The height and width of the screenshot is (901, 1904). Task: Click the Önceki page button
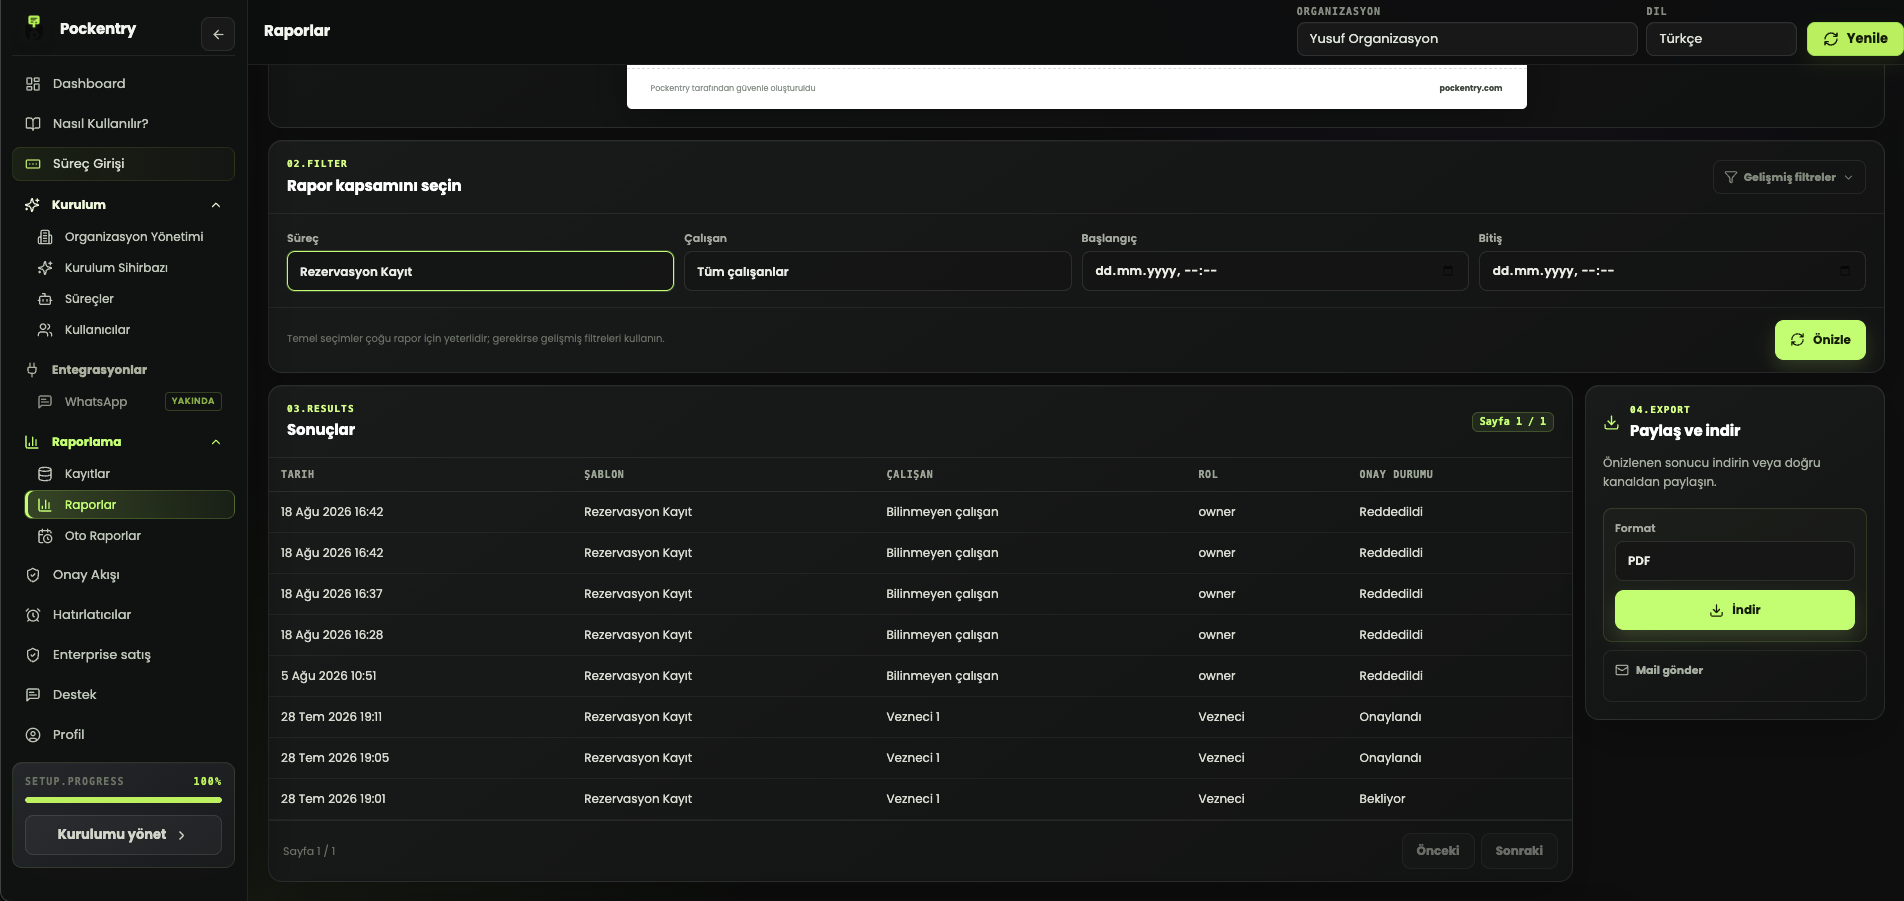click(x=1437, y=851)
